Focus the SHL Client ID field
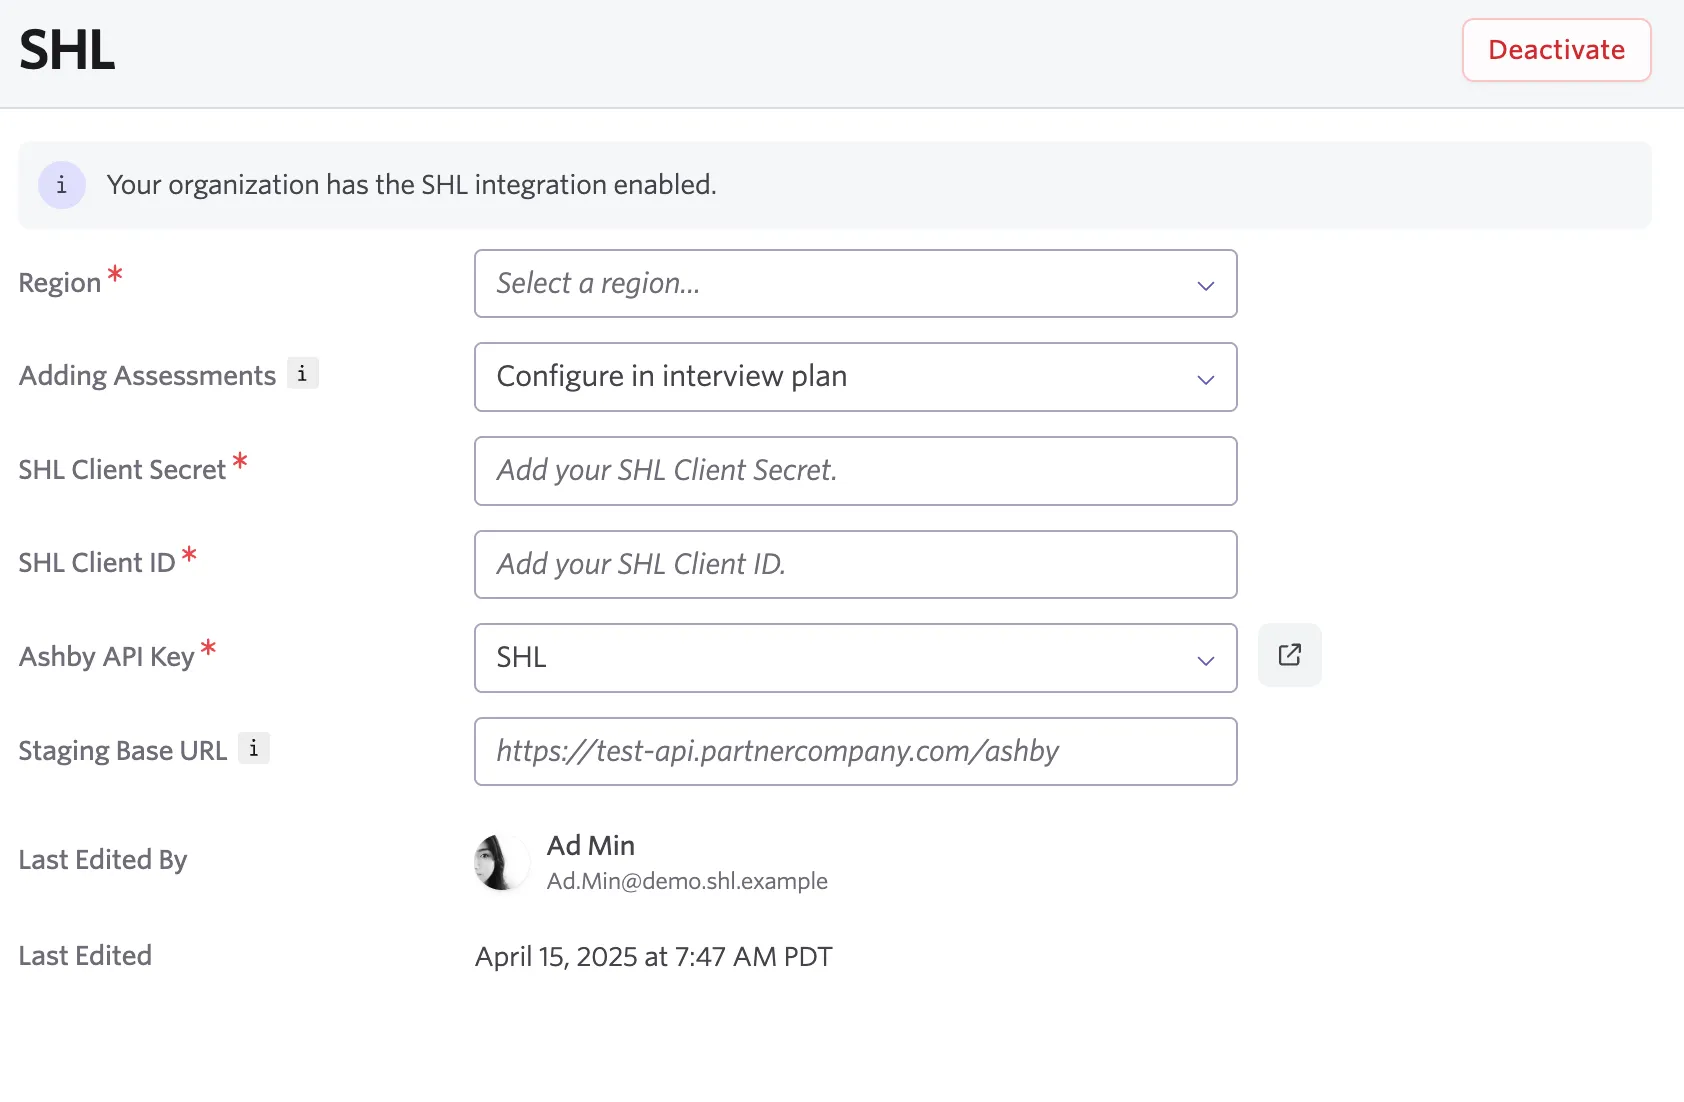Image resolution: width=1684 pixels, height=1102 pixels. [856, 565]
